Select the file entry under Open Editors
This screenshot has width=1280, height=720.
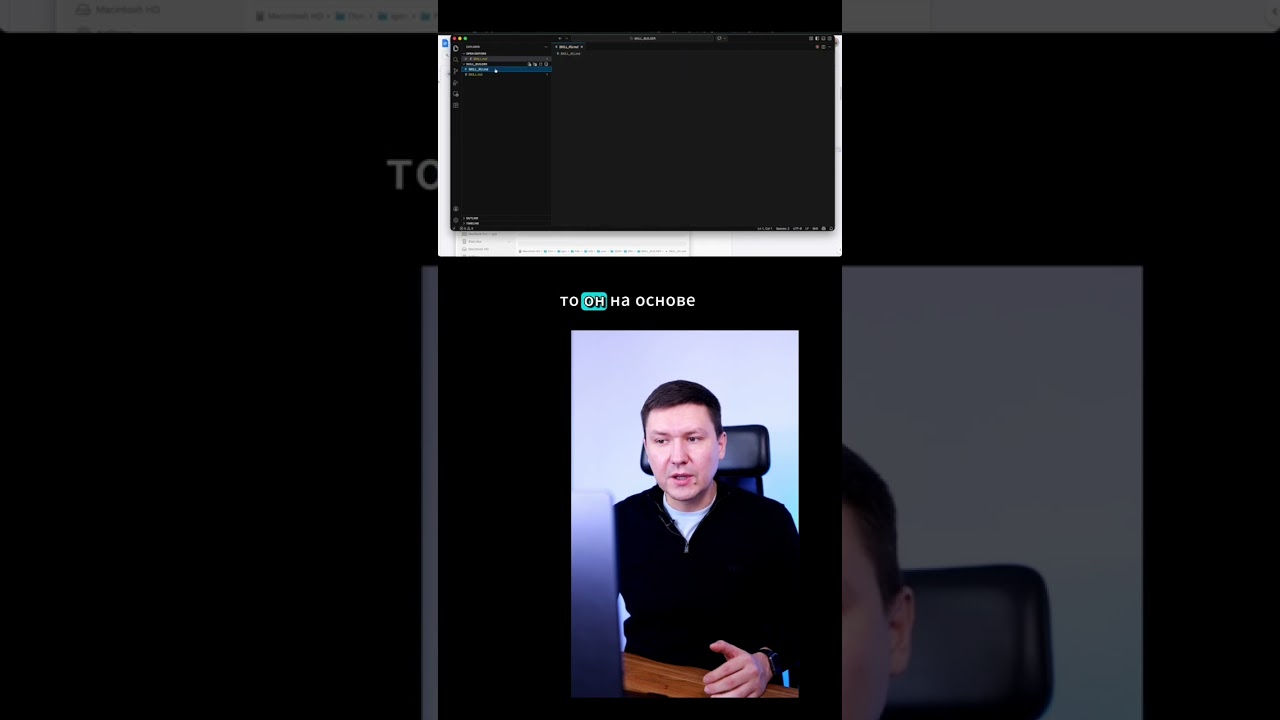pyautogui.click(x=505, y=59)
